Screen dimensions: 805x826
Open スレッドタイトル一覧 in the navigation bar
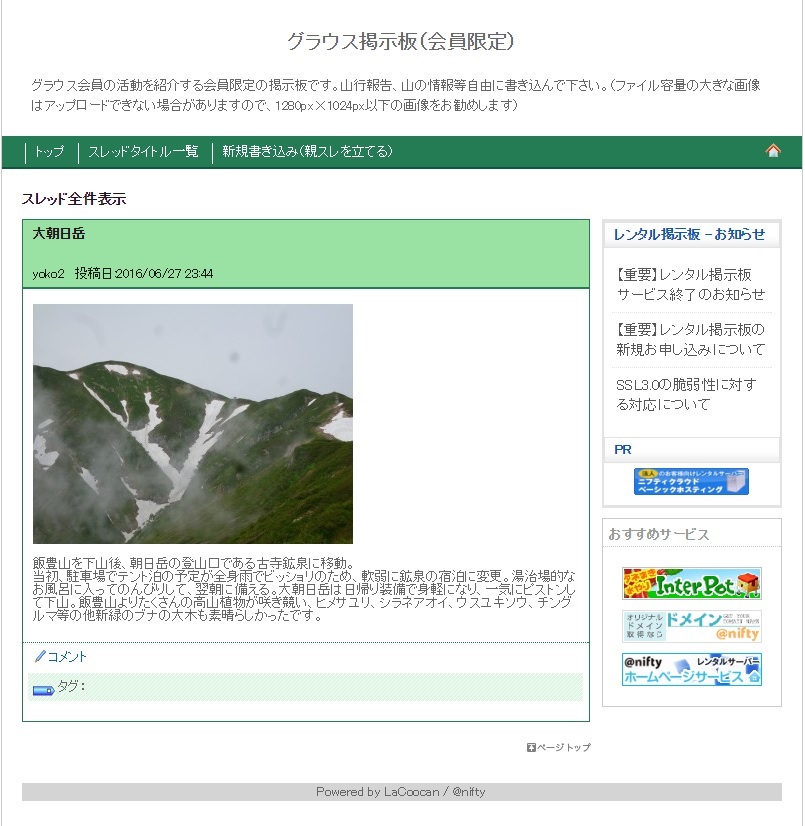click(x=143, y=152)
